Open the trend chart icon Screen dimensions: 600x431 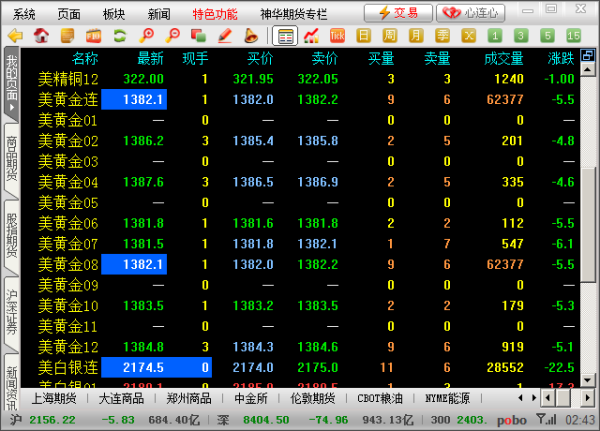click(x=311, y=36)
